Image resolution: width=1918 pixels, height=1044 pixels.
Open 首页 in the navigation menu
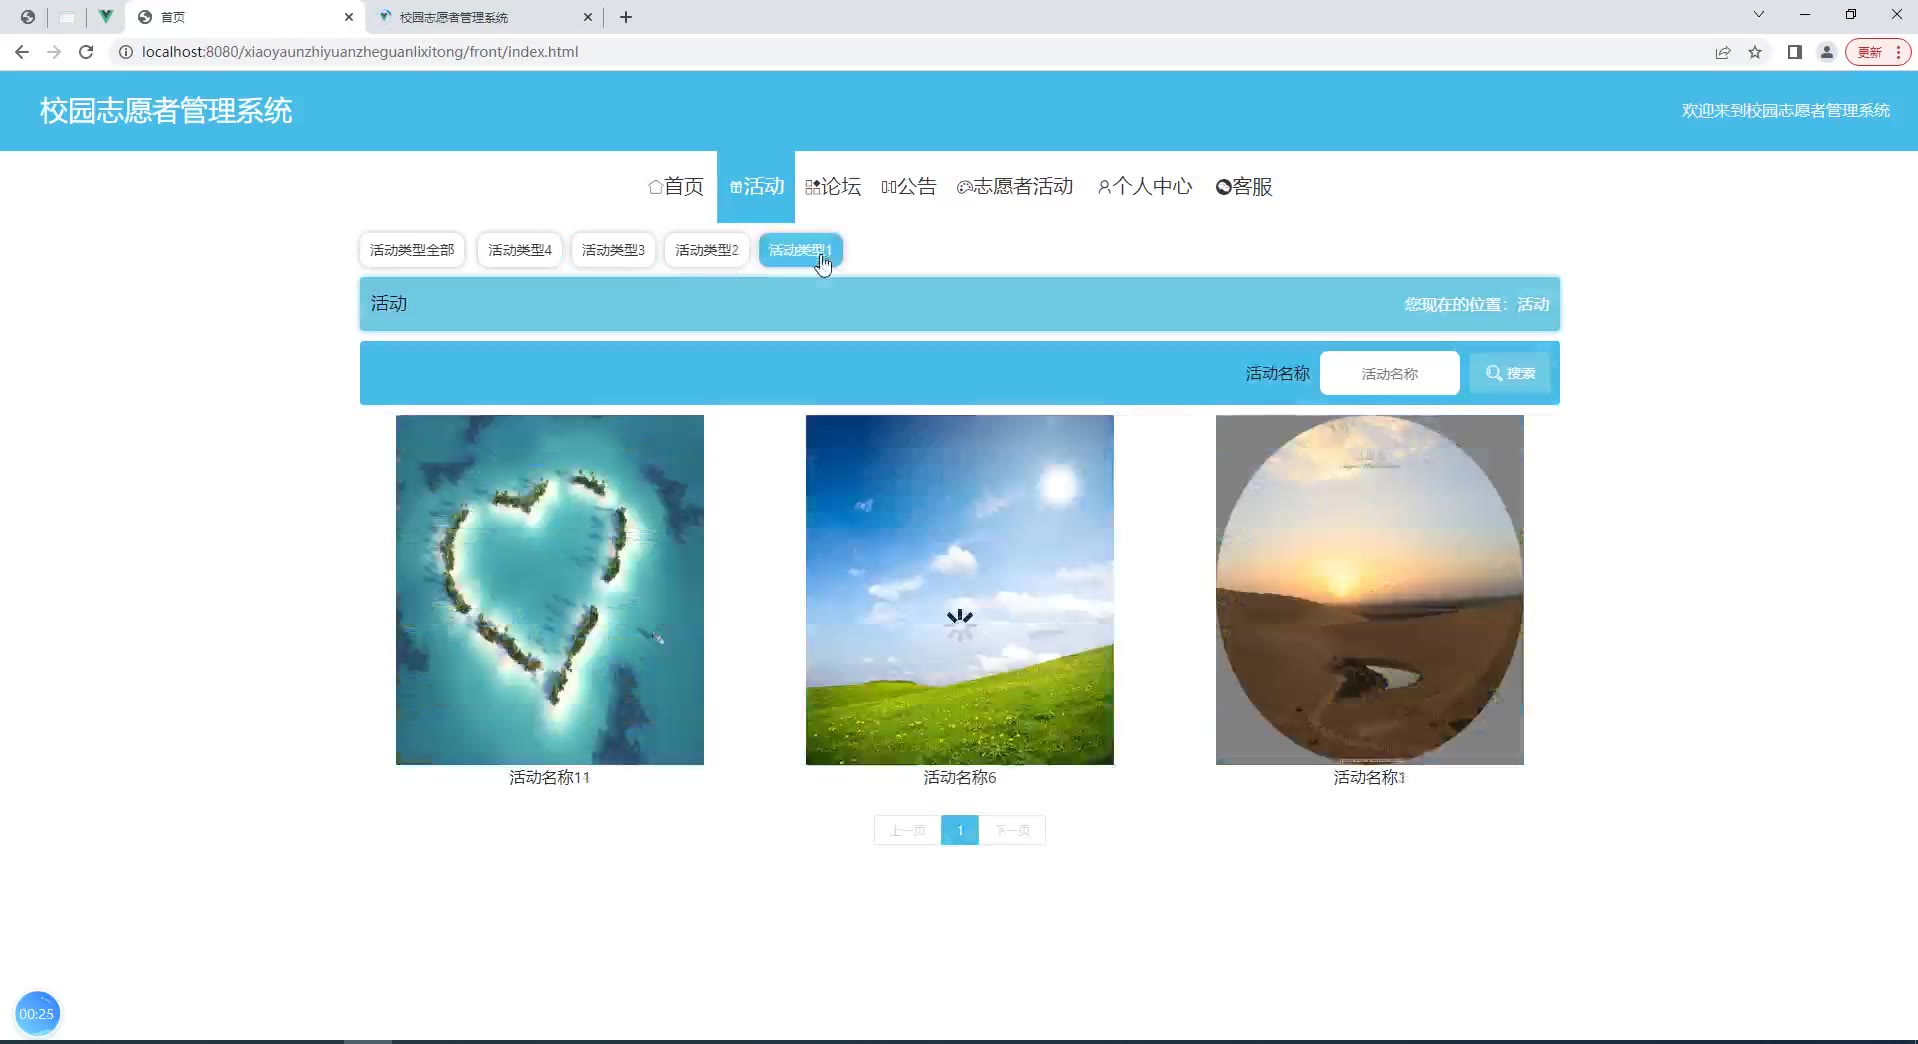click(x=676, y=187)
